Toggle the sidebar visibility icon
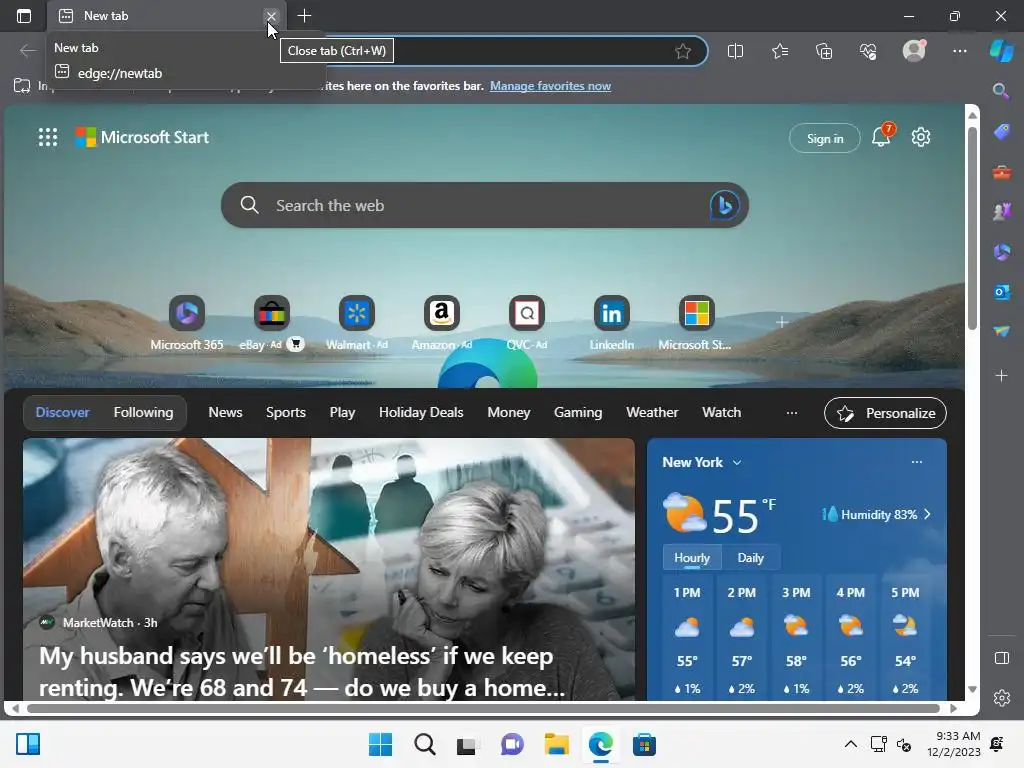 [x=1001, y=658]
